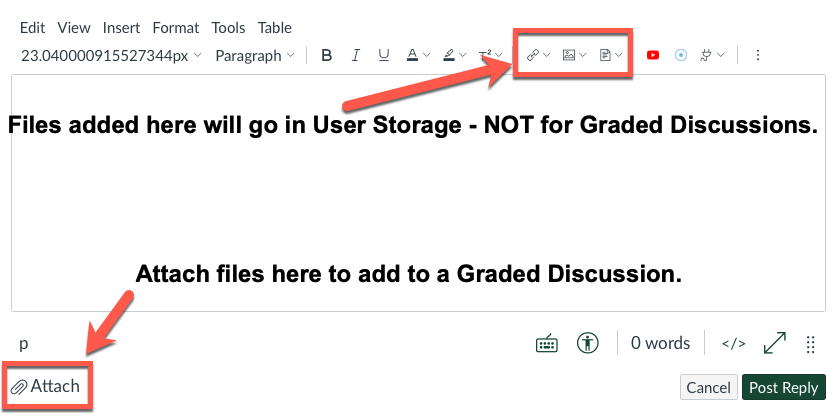The image size is (838, 413).
Task: Run the accessibility checker icon
Action: pos(588,342)
